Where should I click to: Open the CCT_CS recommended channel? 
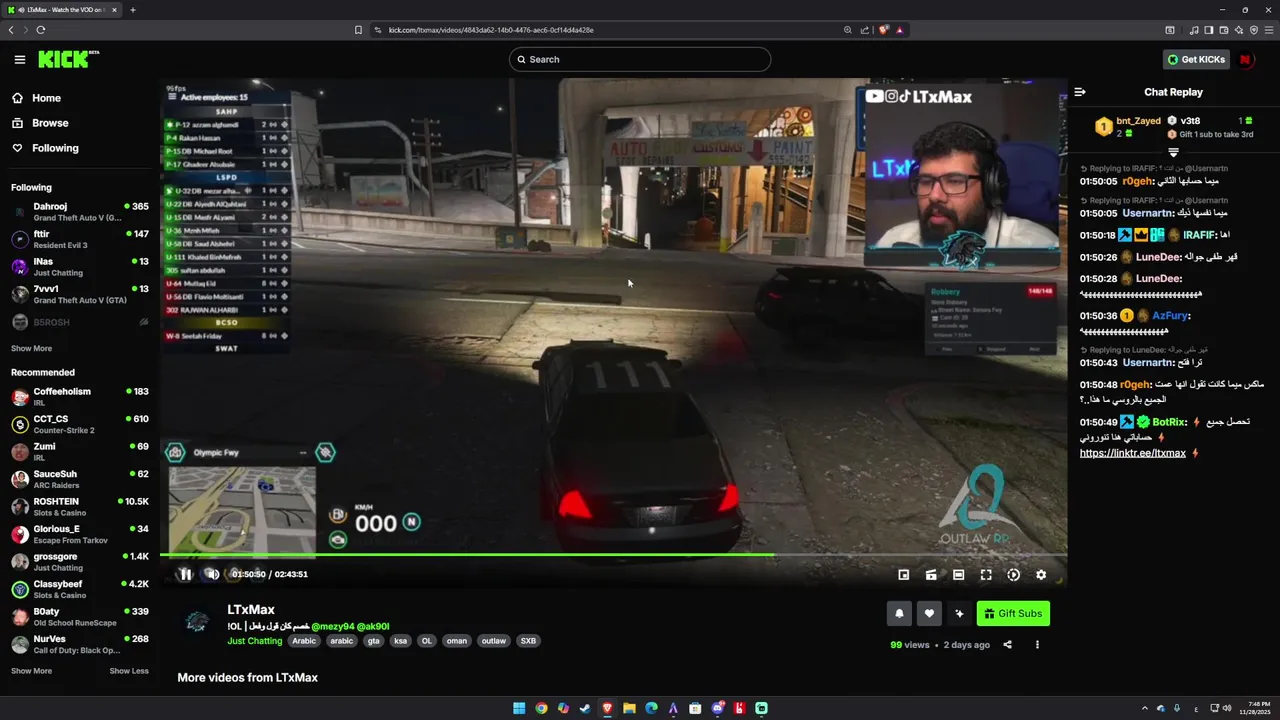(x=80, y=424)
